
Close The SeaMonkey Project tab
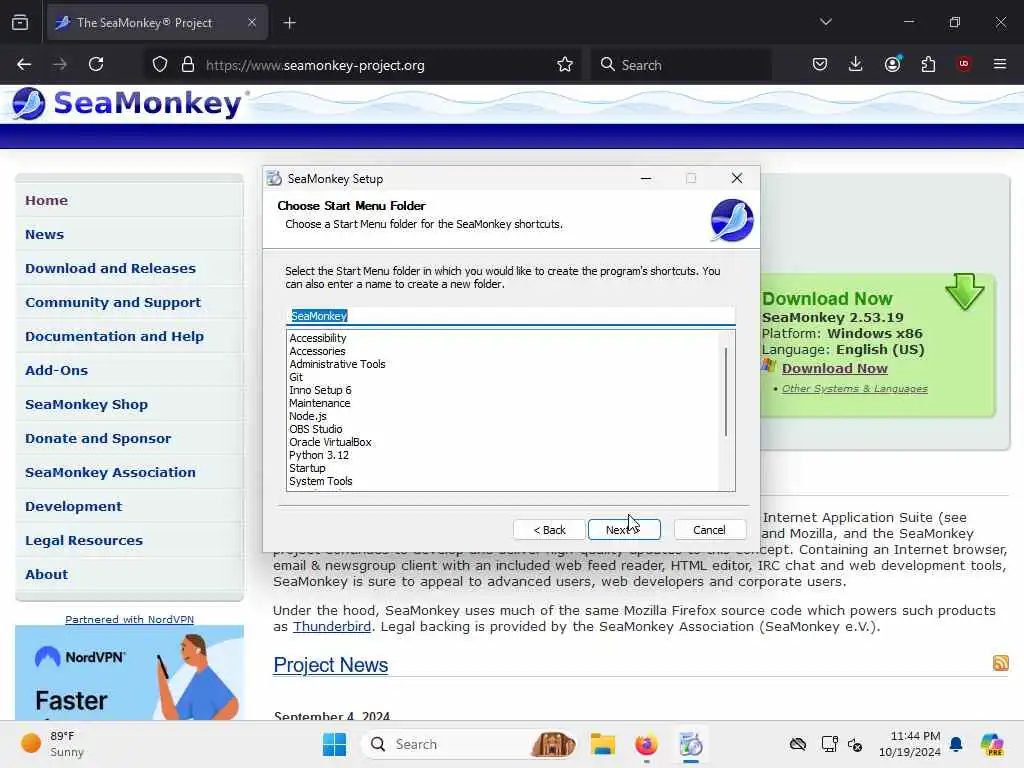(x=251, y=22)
